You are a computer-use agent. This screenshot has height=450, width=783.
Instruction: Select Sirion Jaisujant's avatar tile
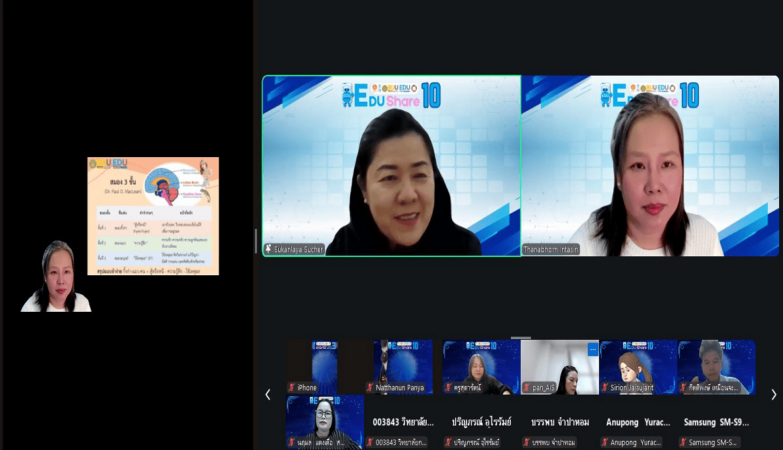click(638, 366)
